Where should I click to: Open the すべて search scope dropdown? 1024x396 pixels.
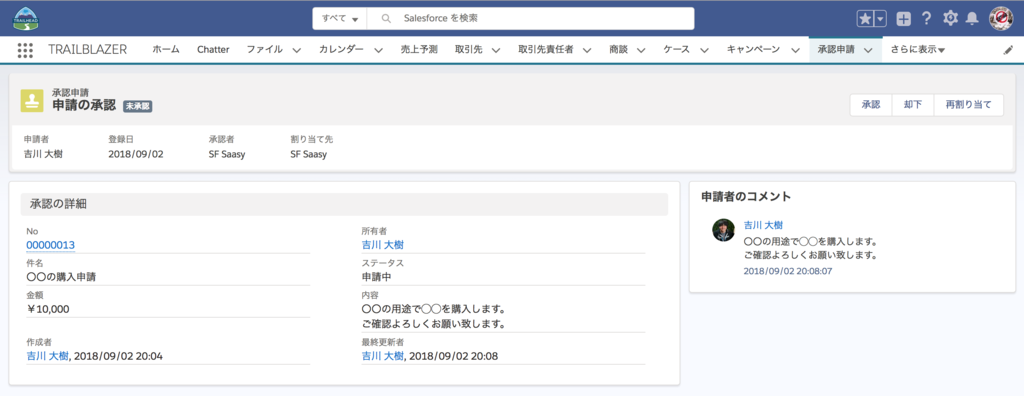(x=340, y=19)
